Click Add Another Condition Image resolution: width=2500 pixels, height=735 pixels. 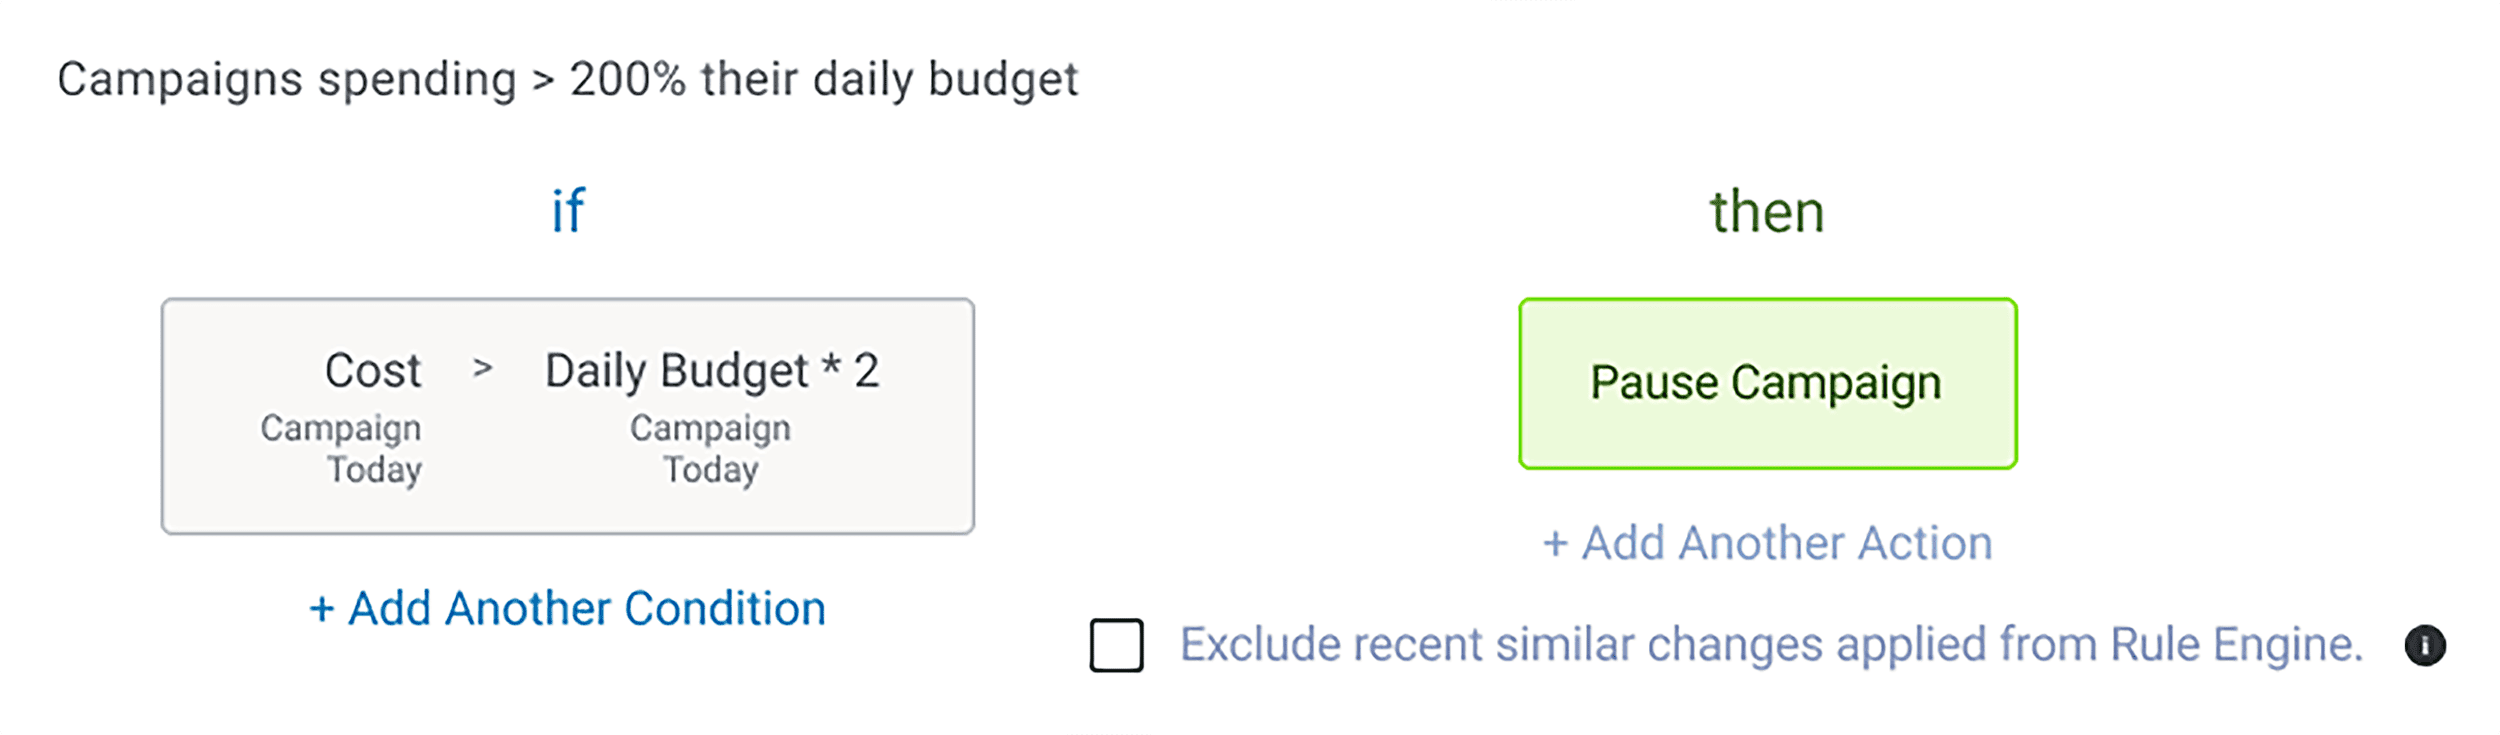pos(567,607)
